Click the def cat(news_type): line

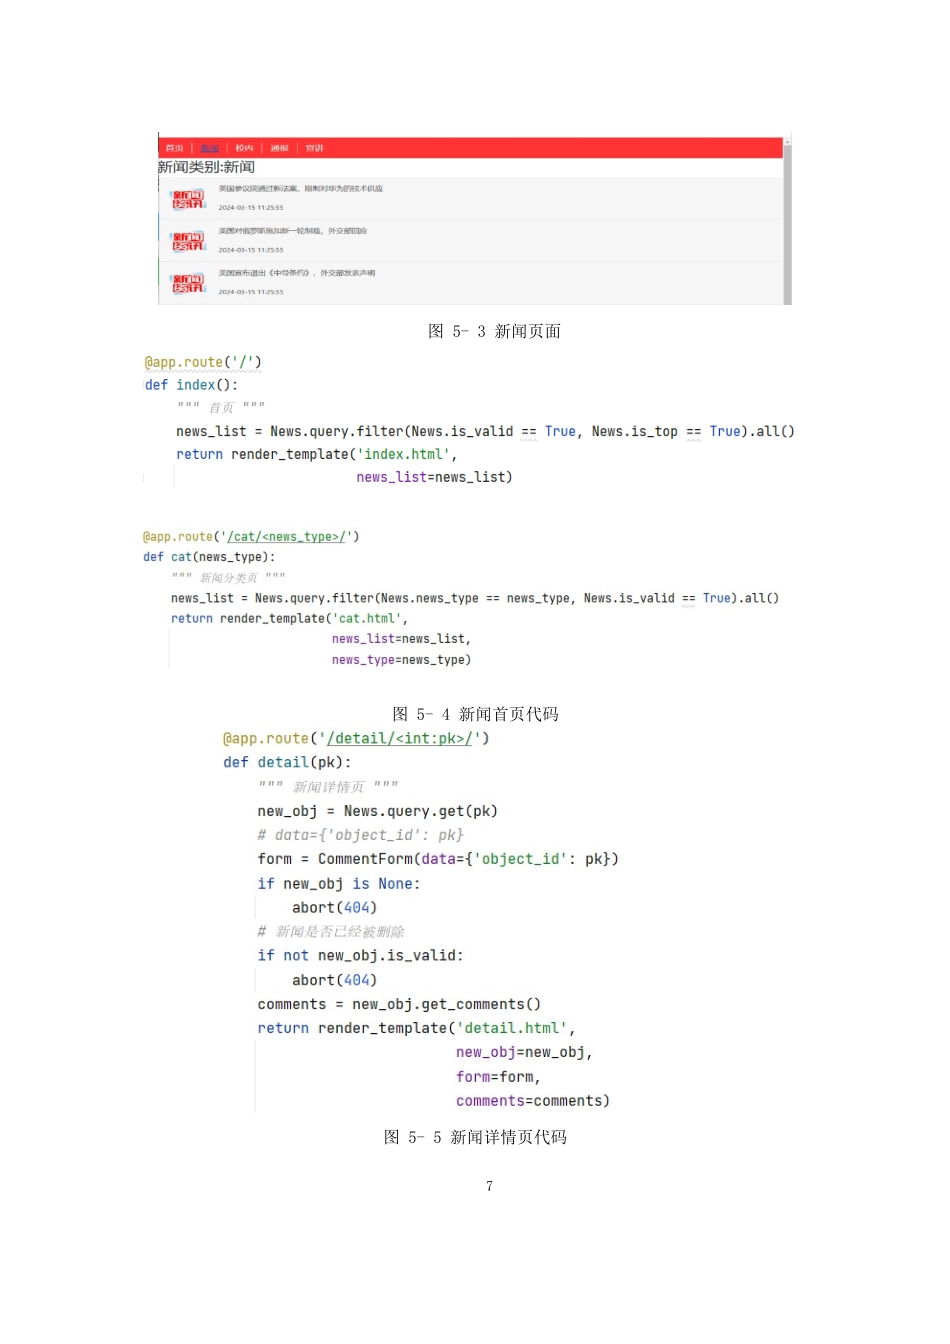pos(209,557)
